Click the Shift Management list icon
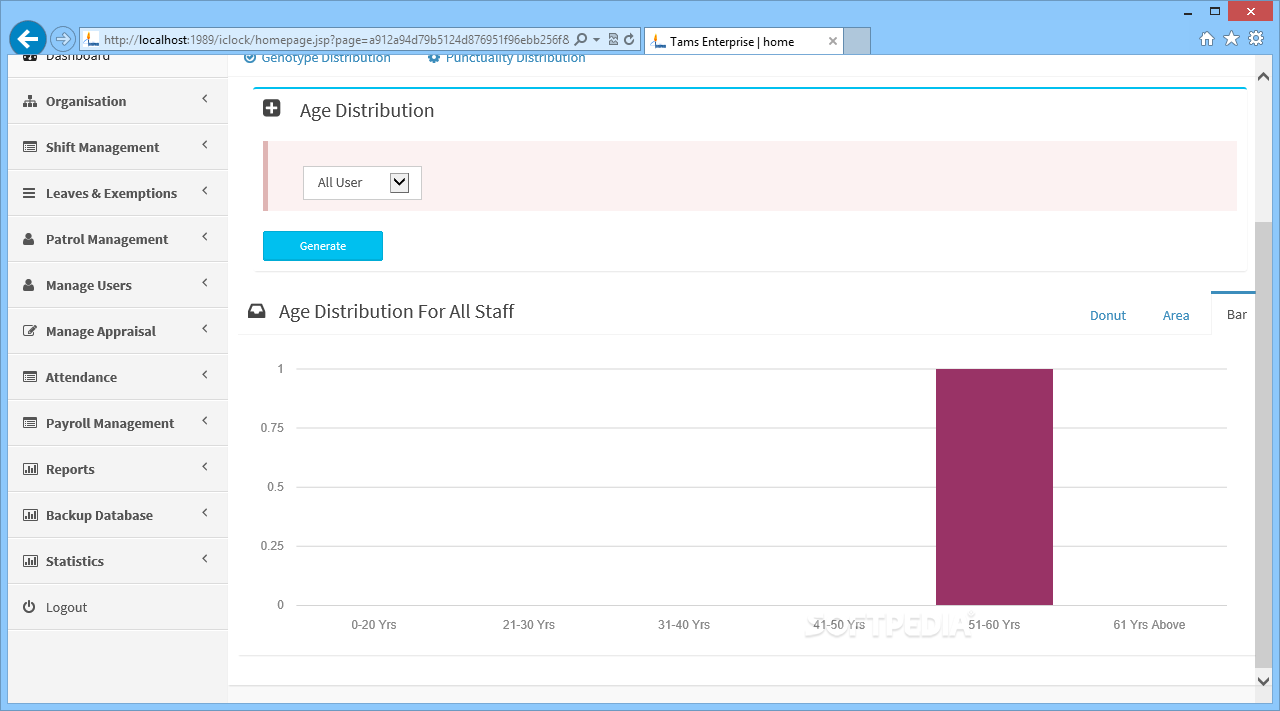This screenshot has height=711, width=1280. coord(30,147)
